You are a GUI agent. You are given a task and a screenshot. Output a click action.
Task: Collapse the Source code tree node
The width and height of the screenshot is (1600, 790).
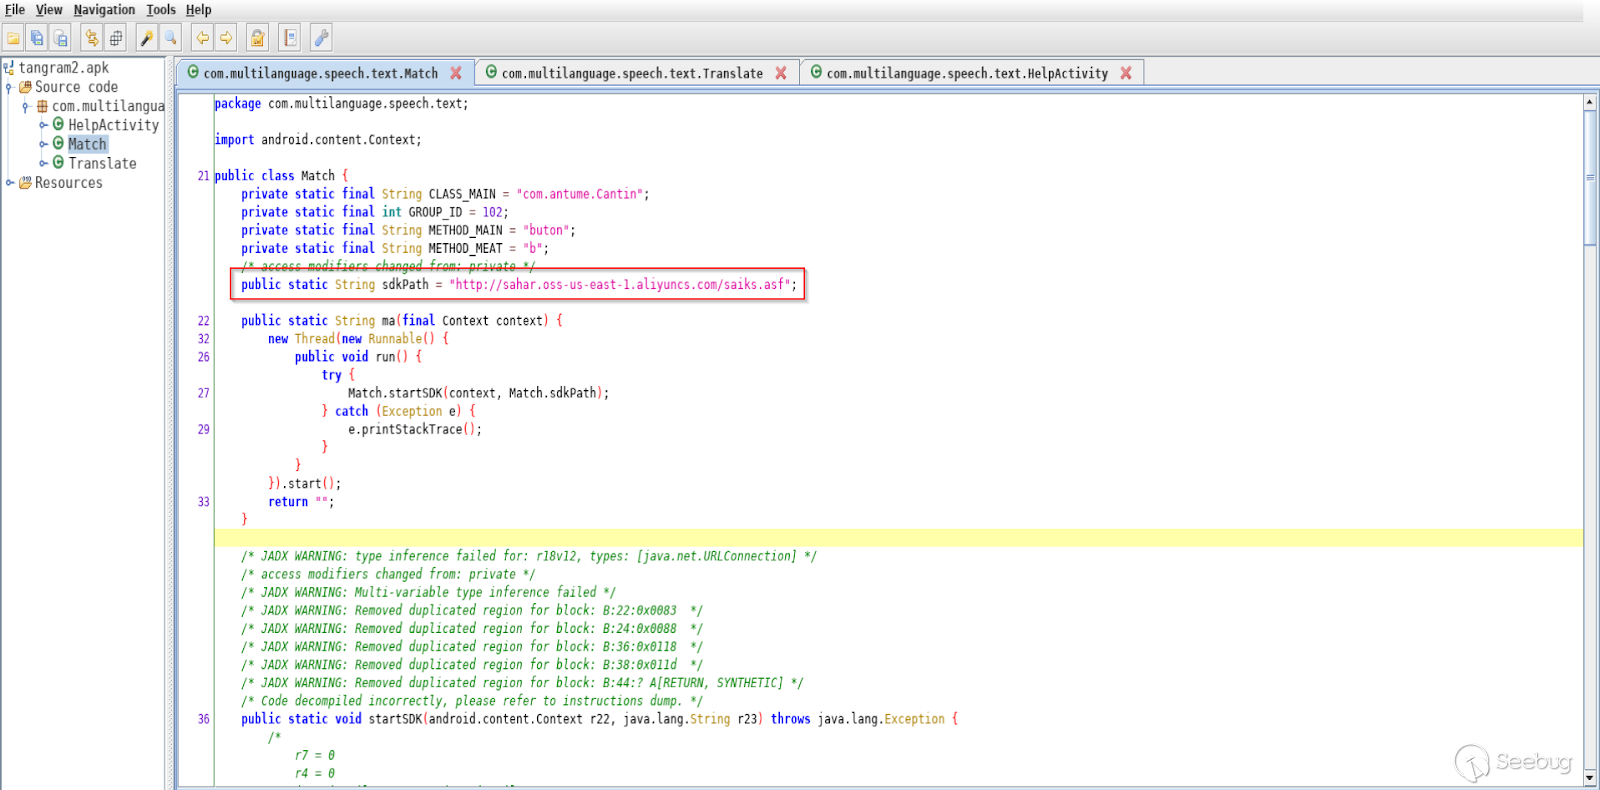(10, 88)
